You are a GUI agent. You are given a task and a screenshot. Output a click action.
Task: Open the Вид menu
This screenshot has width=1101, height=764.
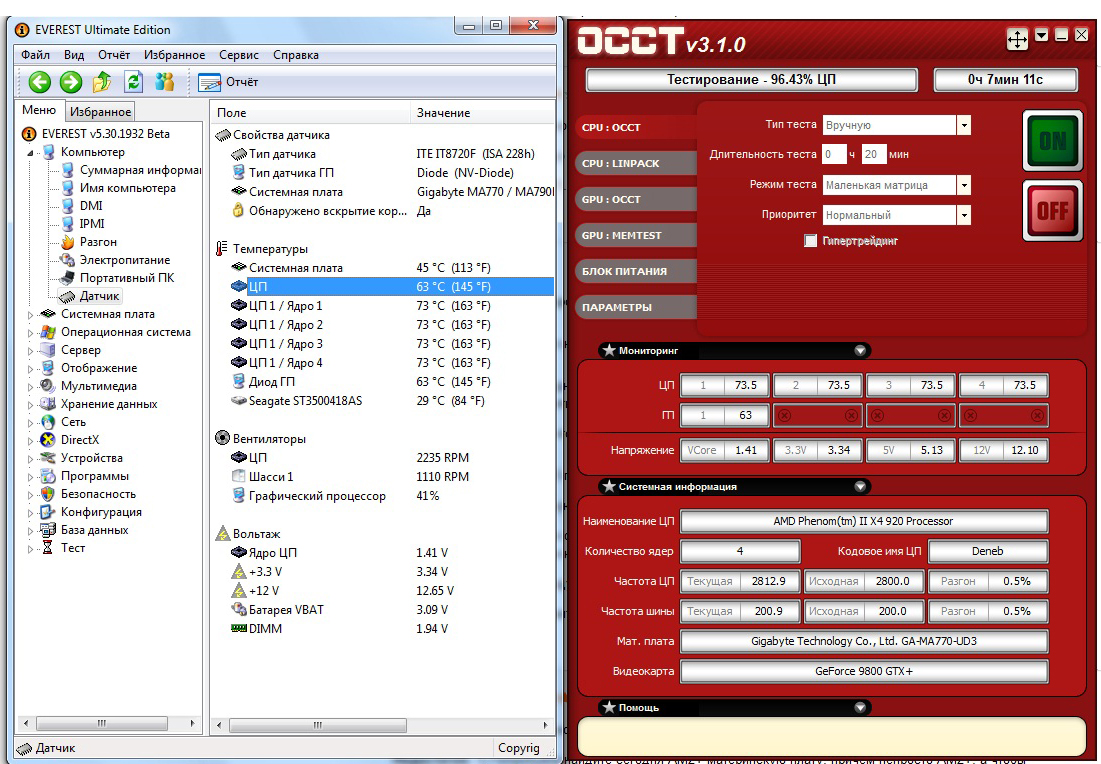point(74,55)
